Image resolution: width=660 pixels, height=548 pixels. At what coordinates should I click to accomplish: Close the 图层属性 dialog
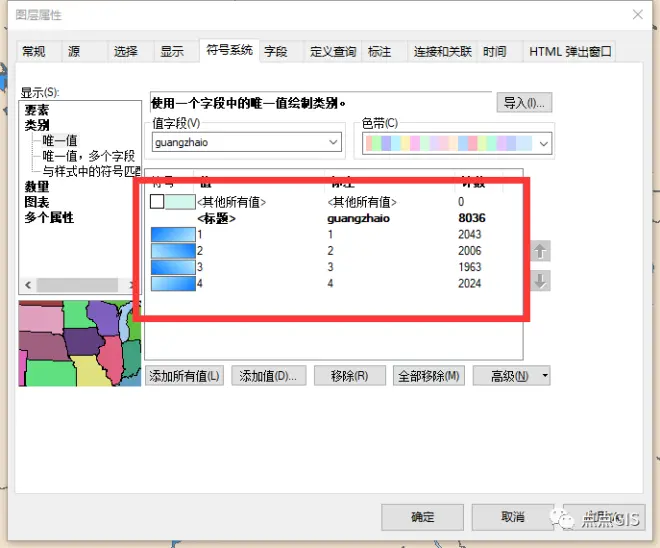pyautogui.click(x=638, y=15)
